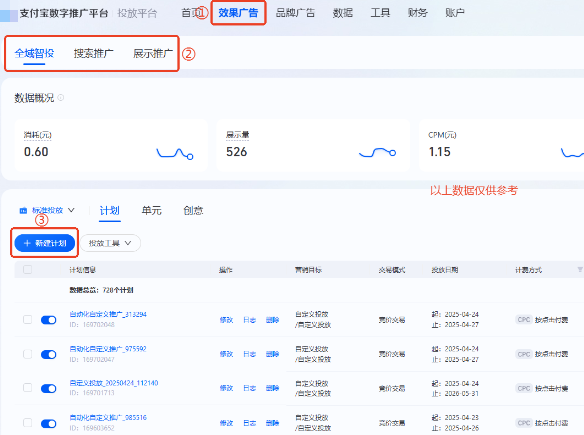Toggle off the plan 自动化自定义推广_313294 switch
584x435 pixels.
point(48,320)
